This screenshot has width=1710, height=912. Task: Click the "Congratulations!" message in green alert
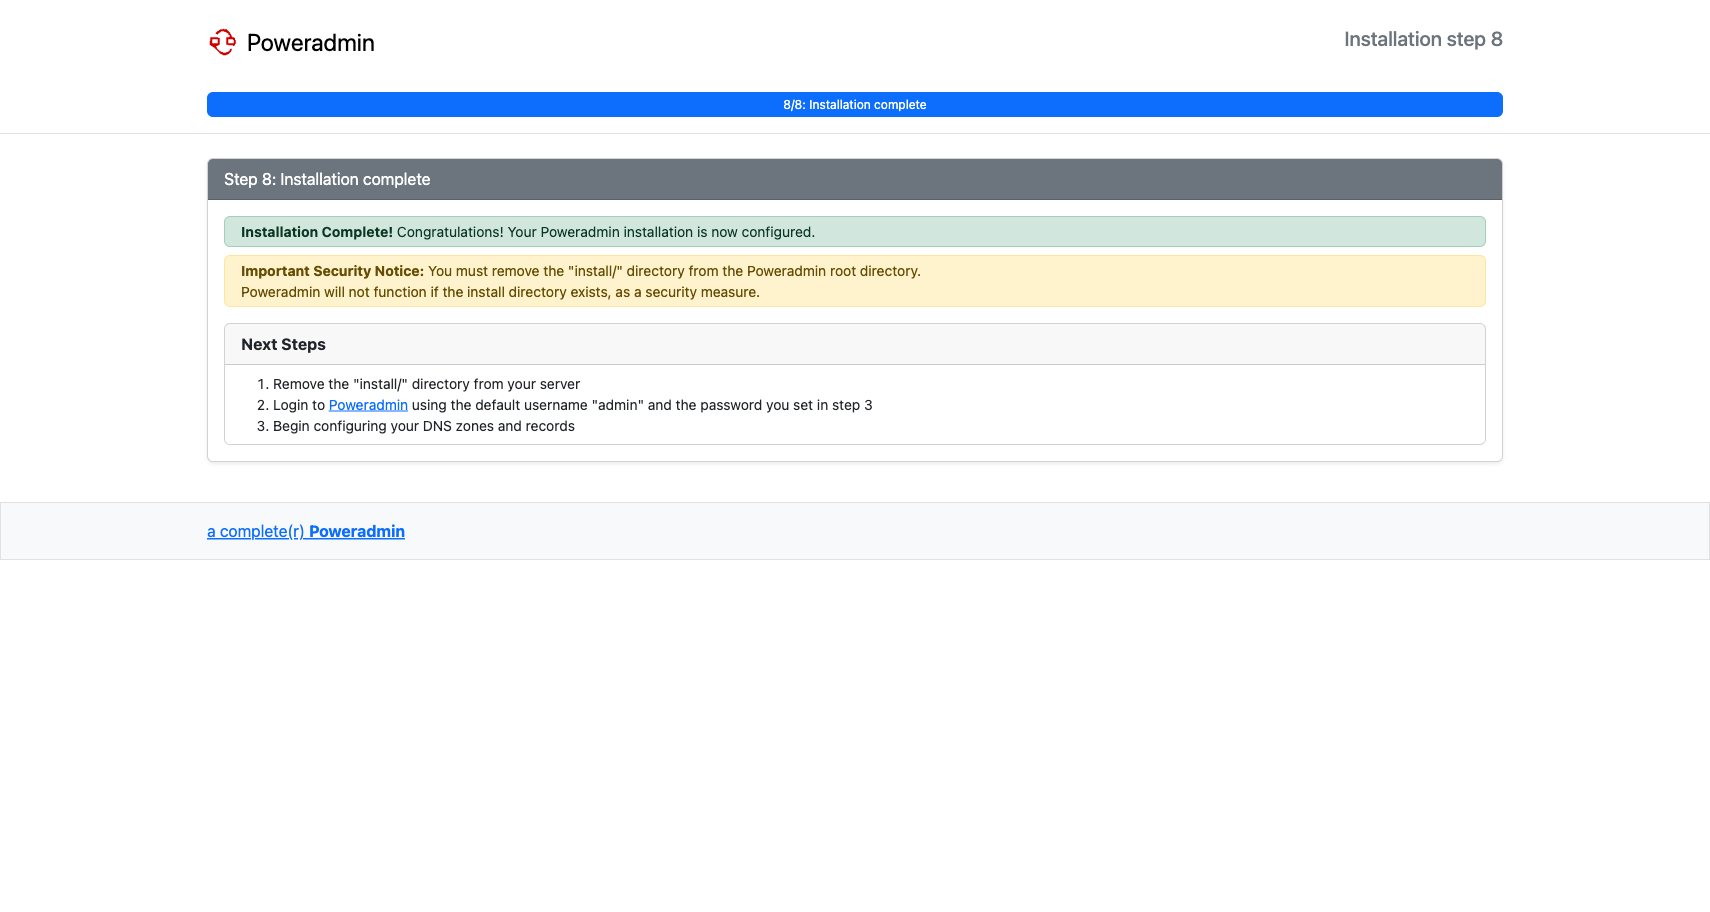(450, 232)
